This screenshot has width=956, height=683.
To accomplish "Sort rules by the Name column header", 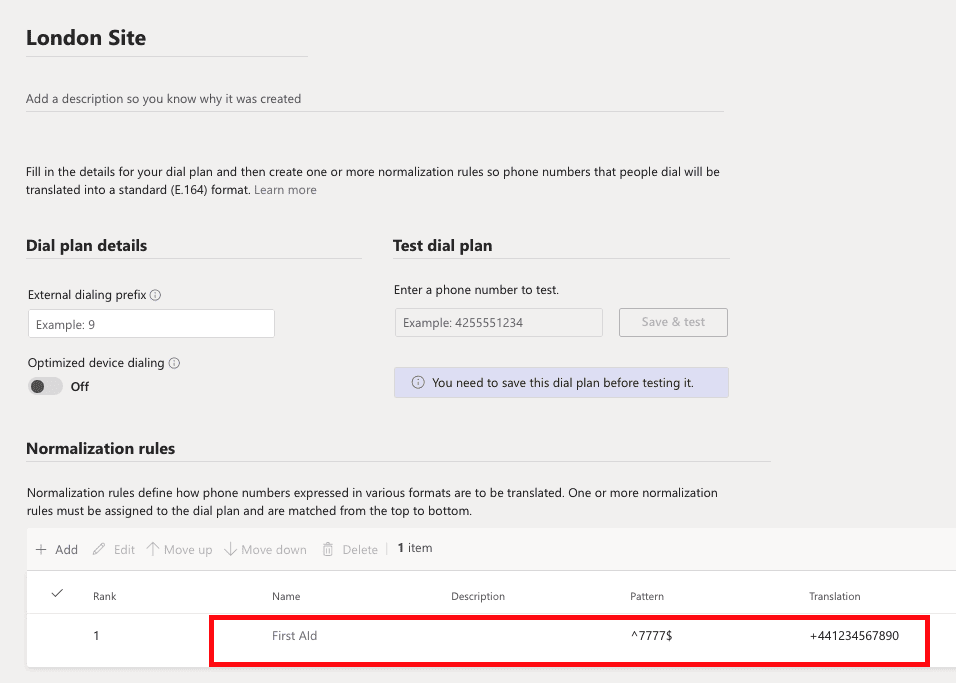I will point(286,596).
